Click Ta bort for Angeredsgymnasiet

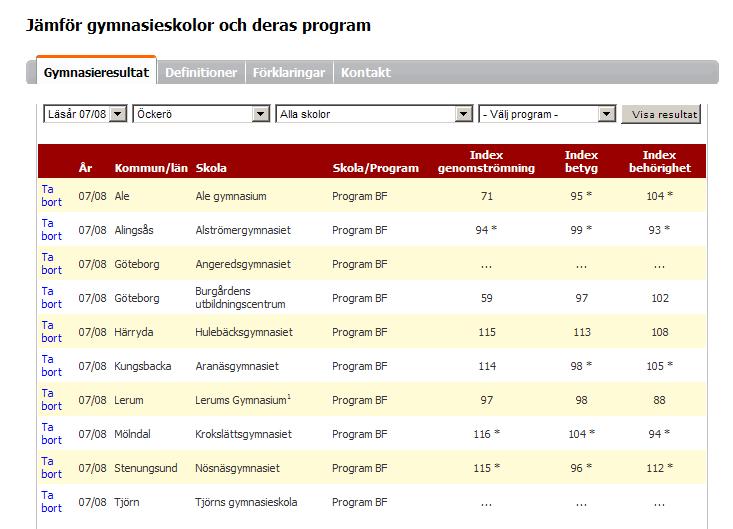[x=51, y=264]
